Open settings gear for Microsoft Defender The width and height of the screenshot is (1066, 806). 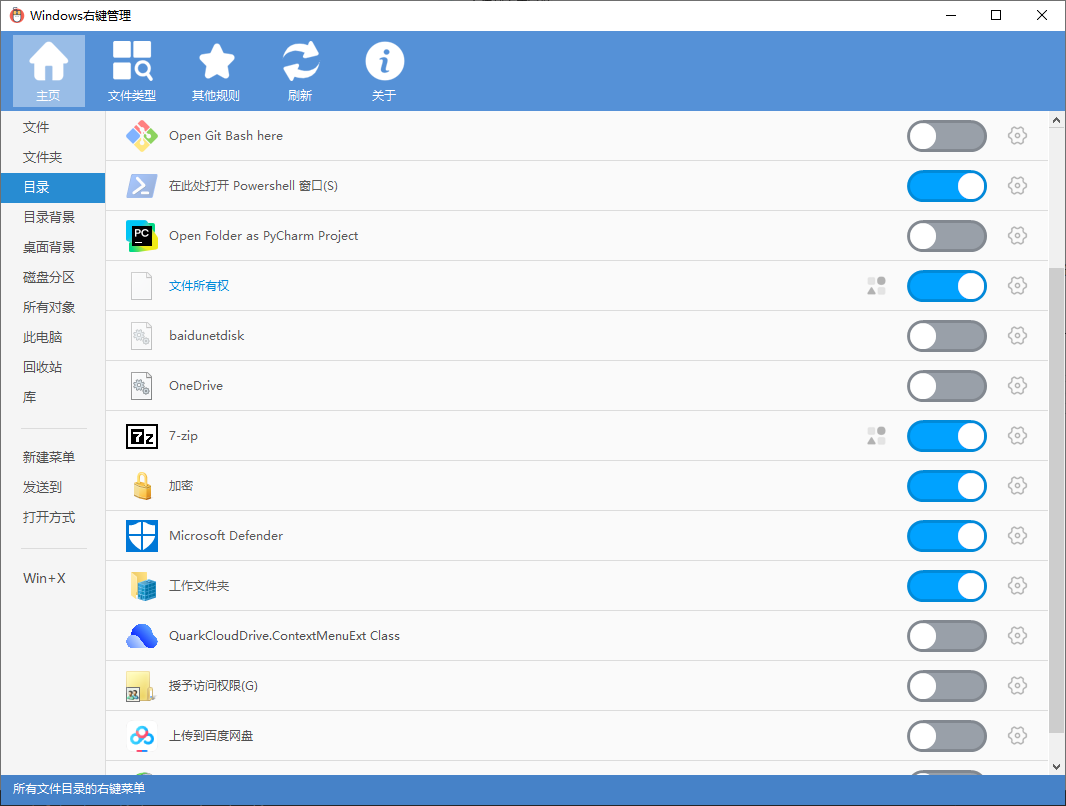coord(1017,536)
